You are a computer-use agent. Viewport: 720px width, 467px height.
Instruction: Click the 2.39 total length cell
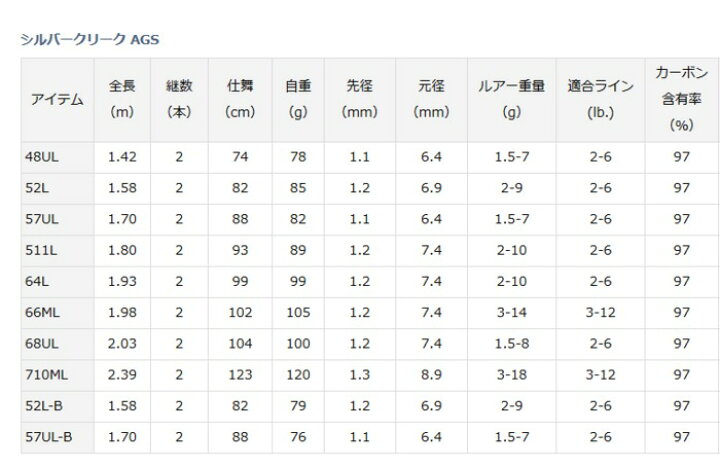(122, 375)
